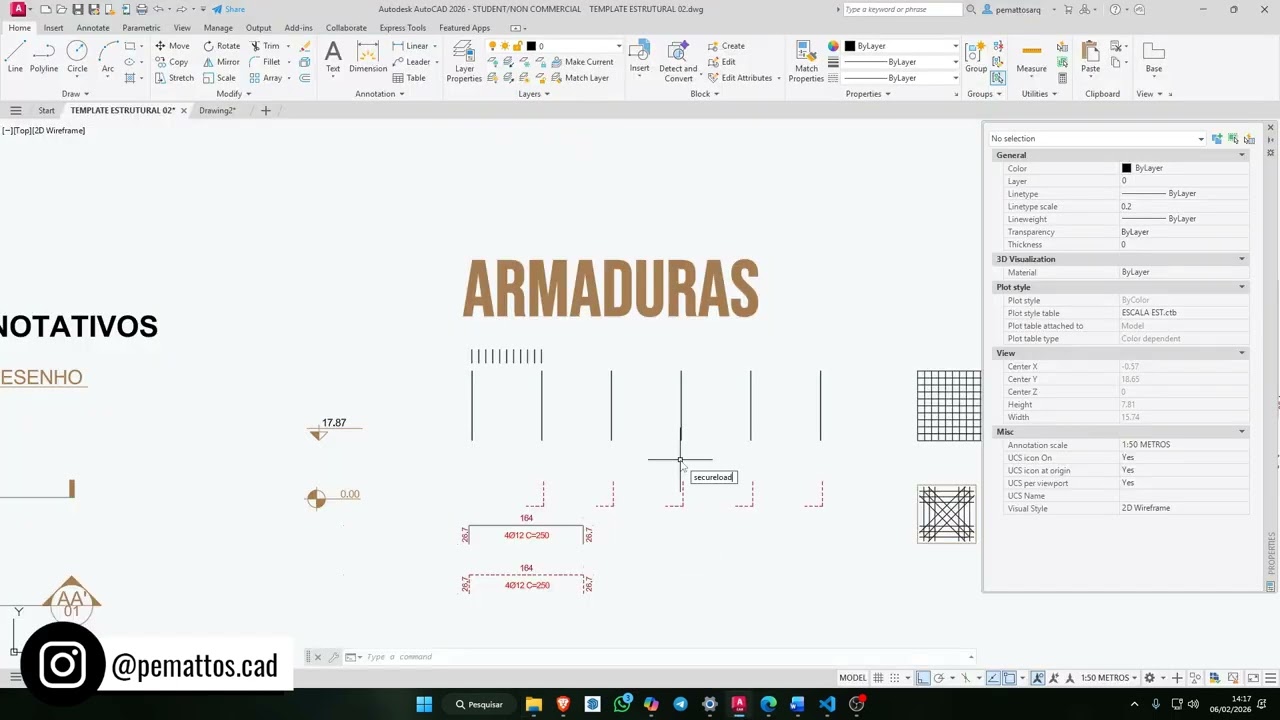Toggle snap mode in status bar

pos(894,678)
